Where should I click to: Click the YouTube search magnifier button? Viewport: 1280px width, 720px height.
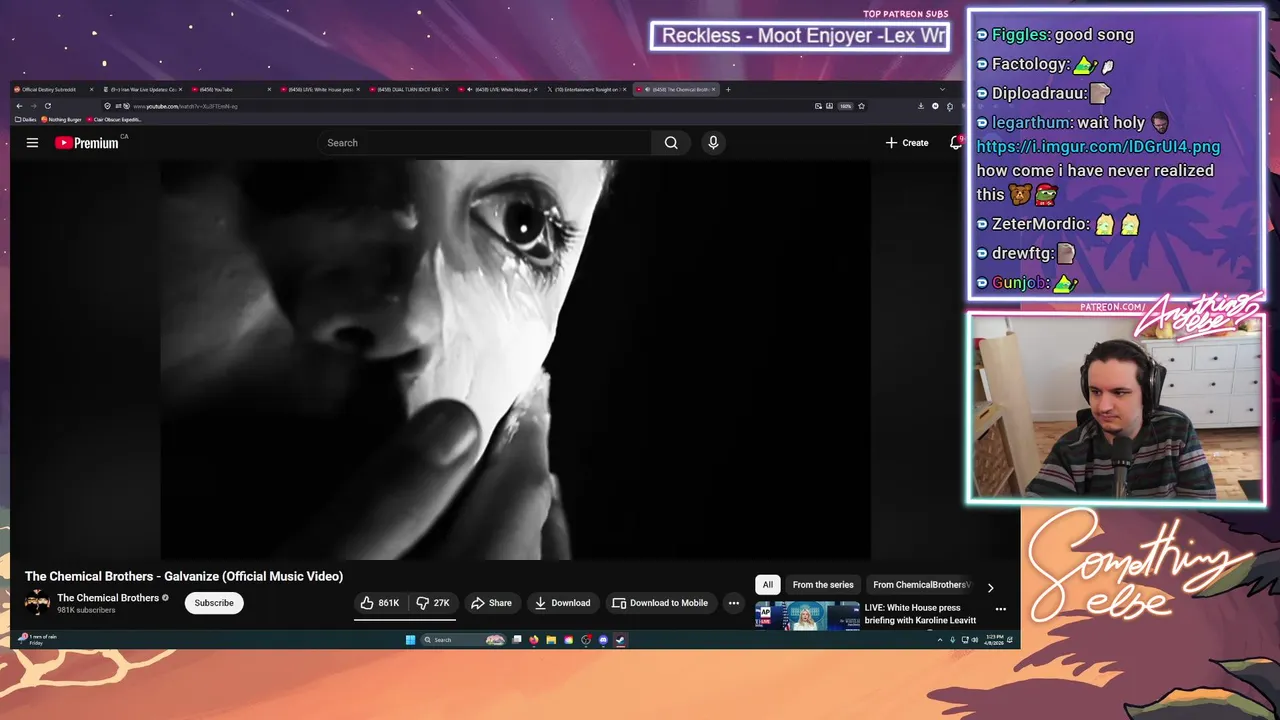pyautogui.click(x=671, y=143)
